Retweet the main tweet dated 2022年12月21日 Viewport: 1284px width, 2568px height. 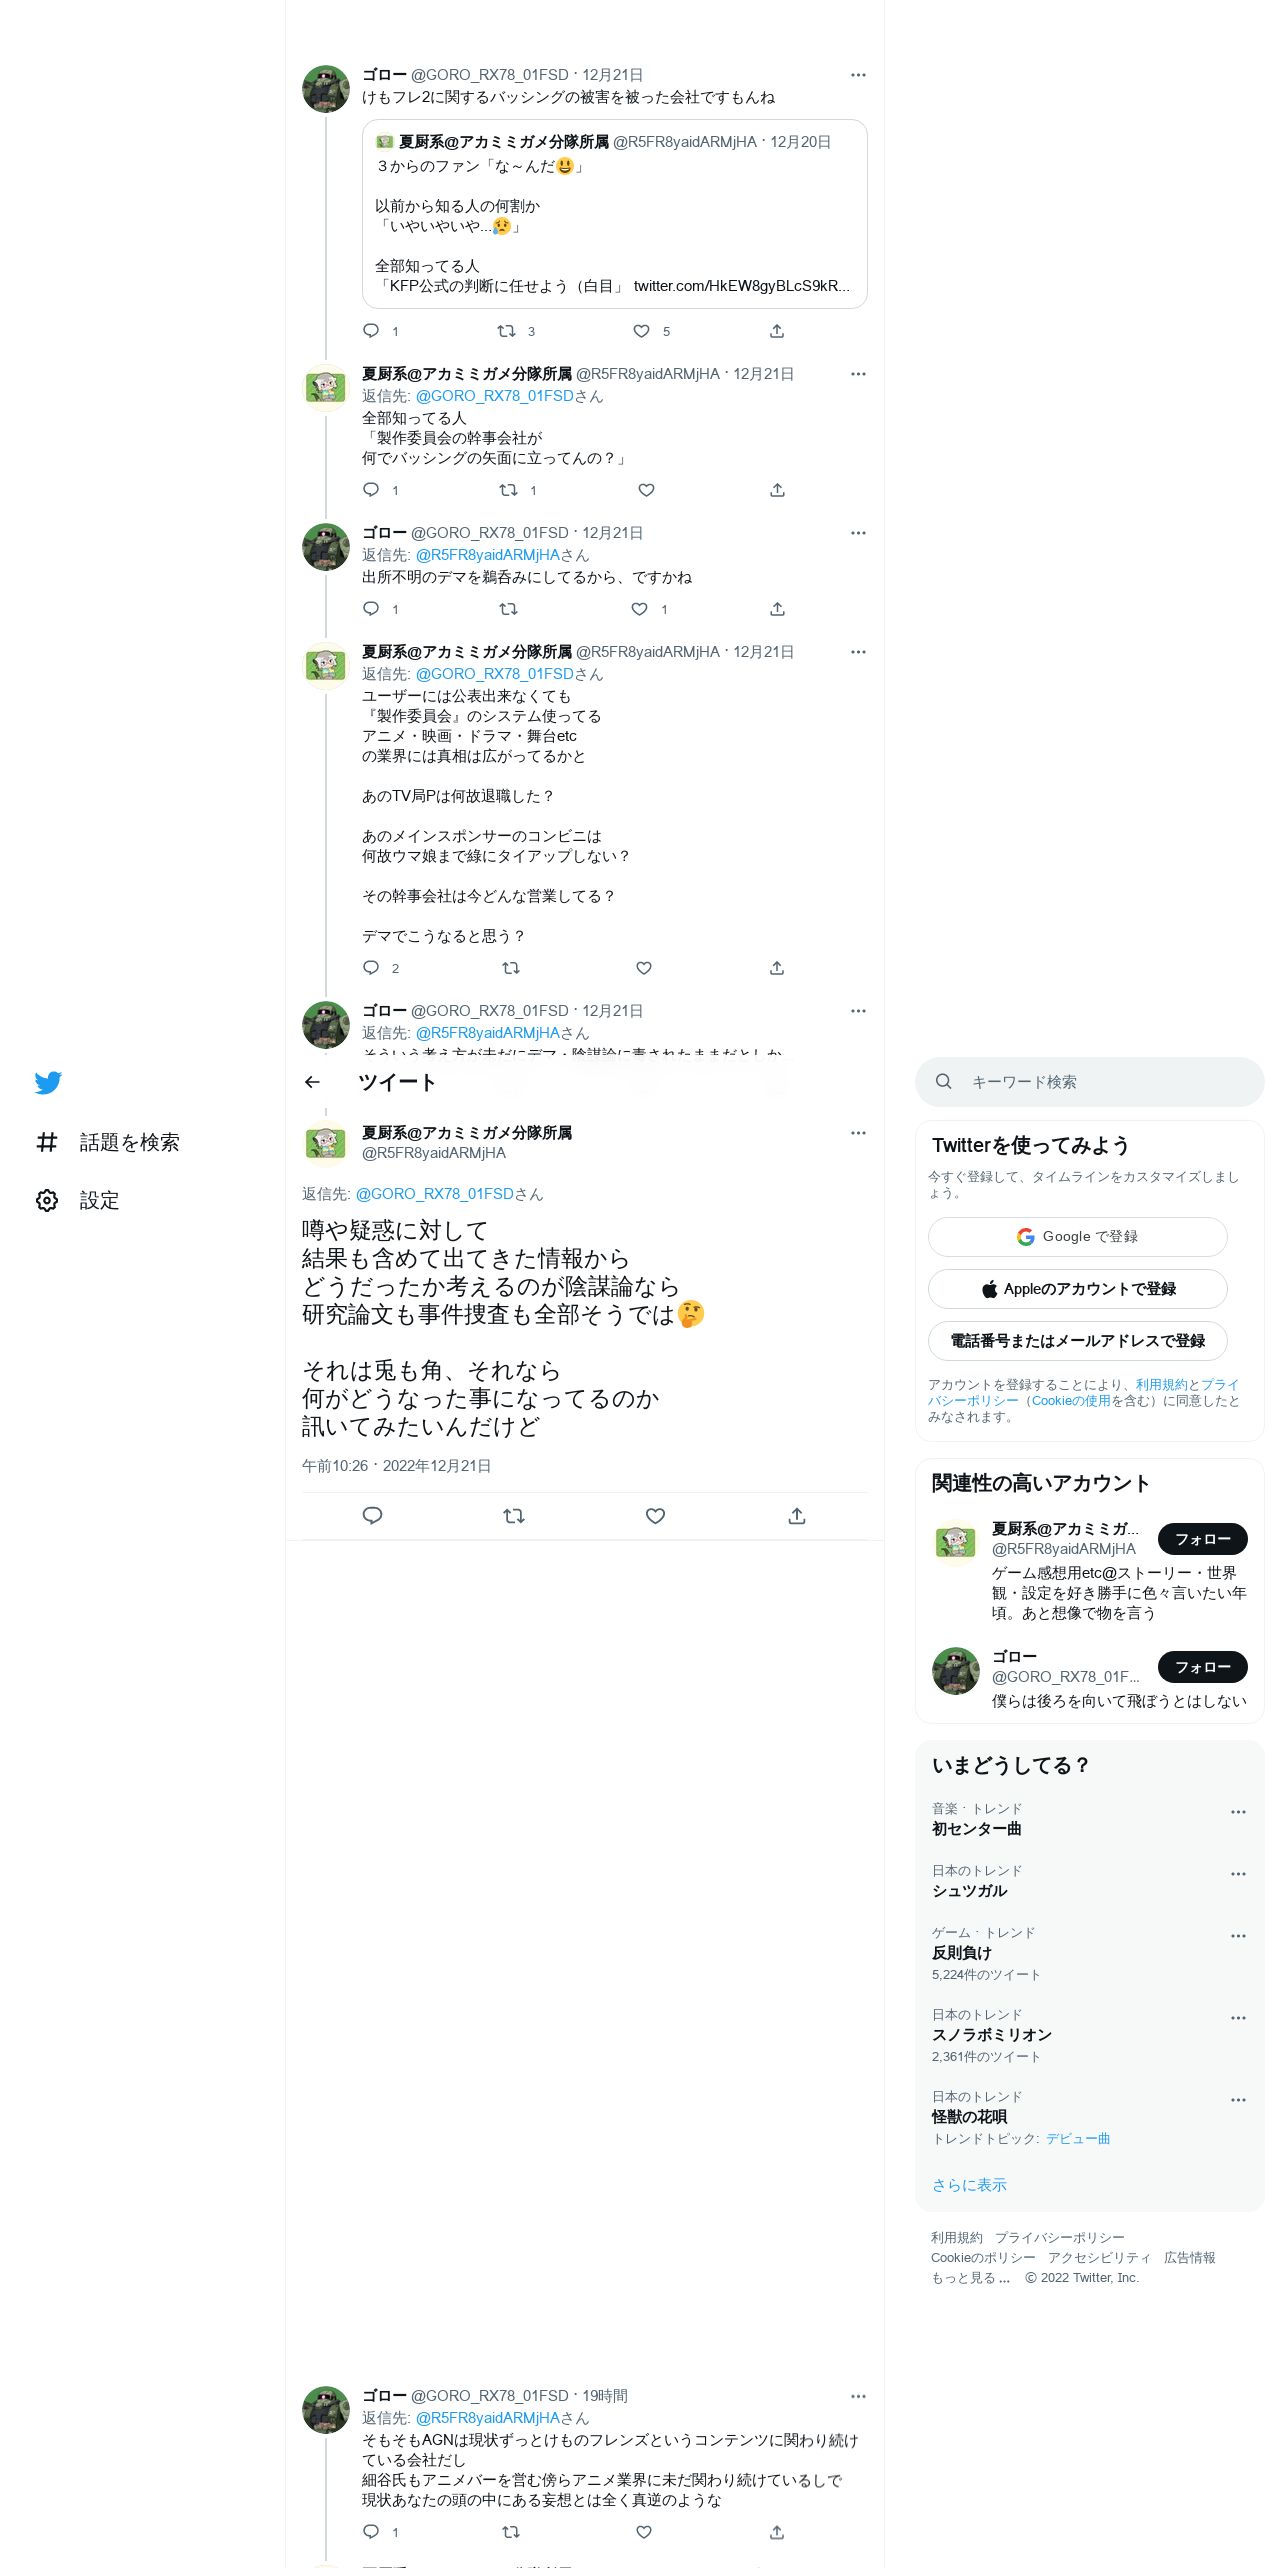[x=514, y=1516]
